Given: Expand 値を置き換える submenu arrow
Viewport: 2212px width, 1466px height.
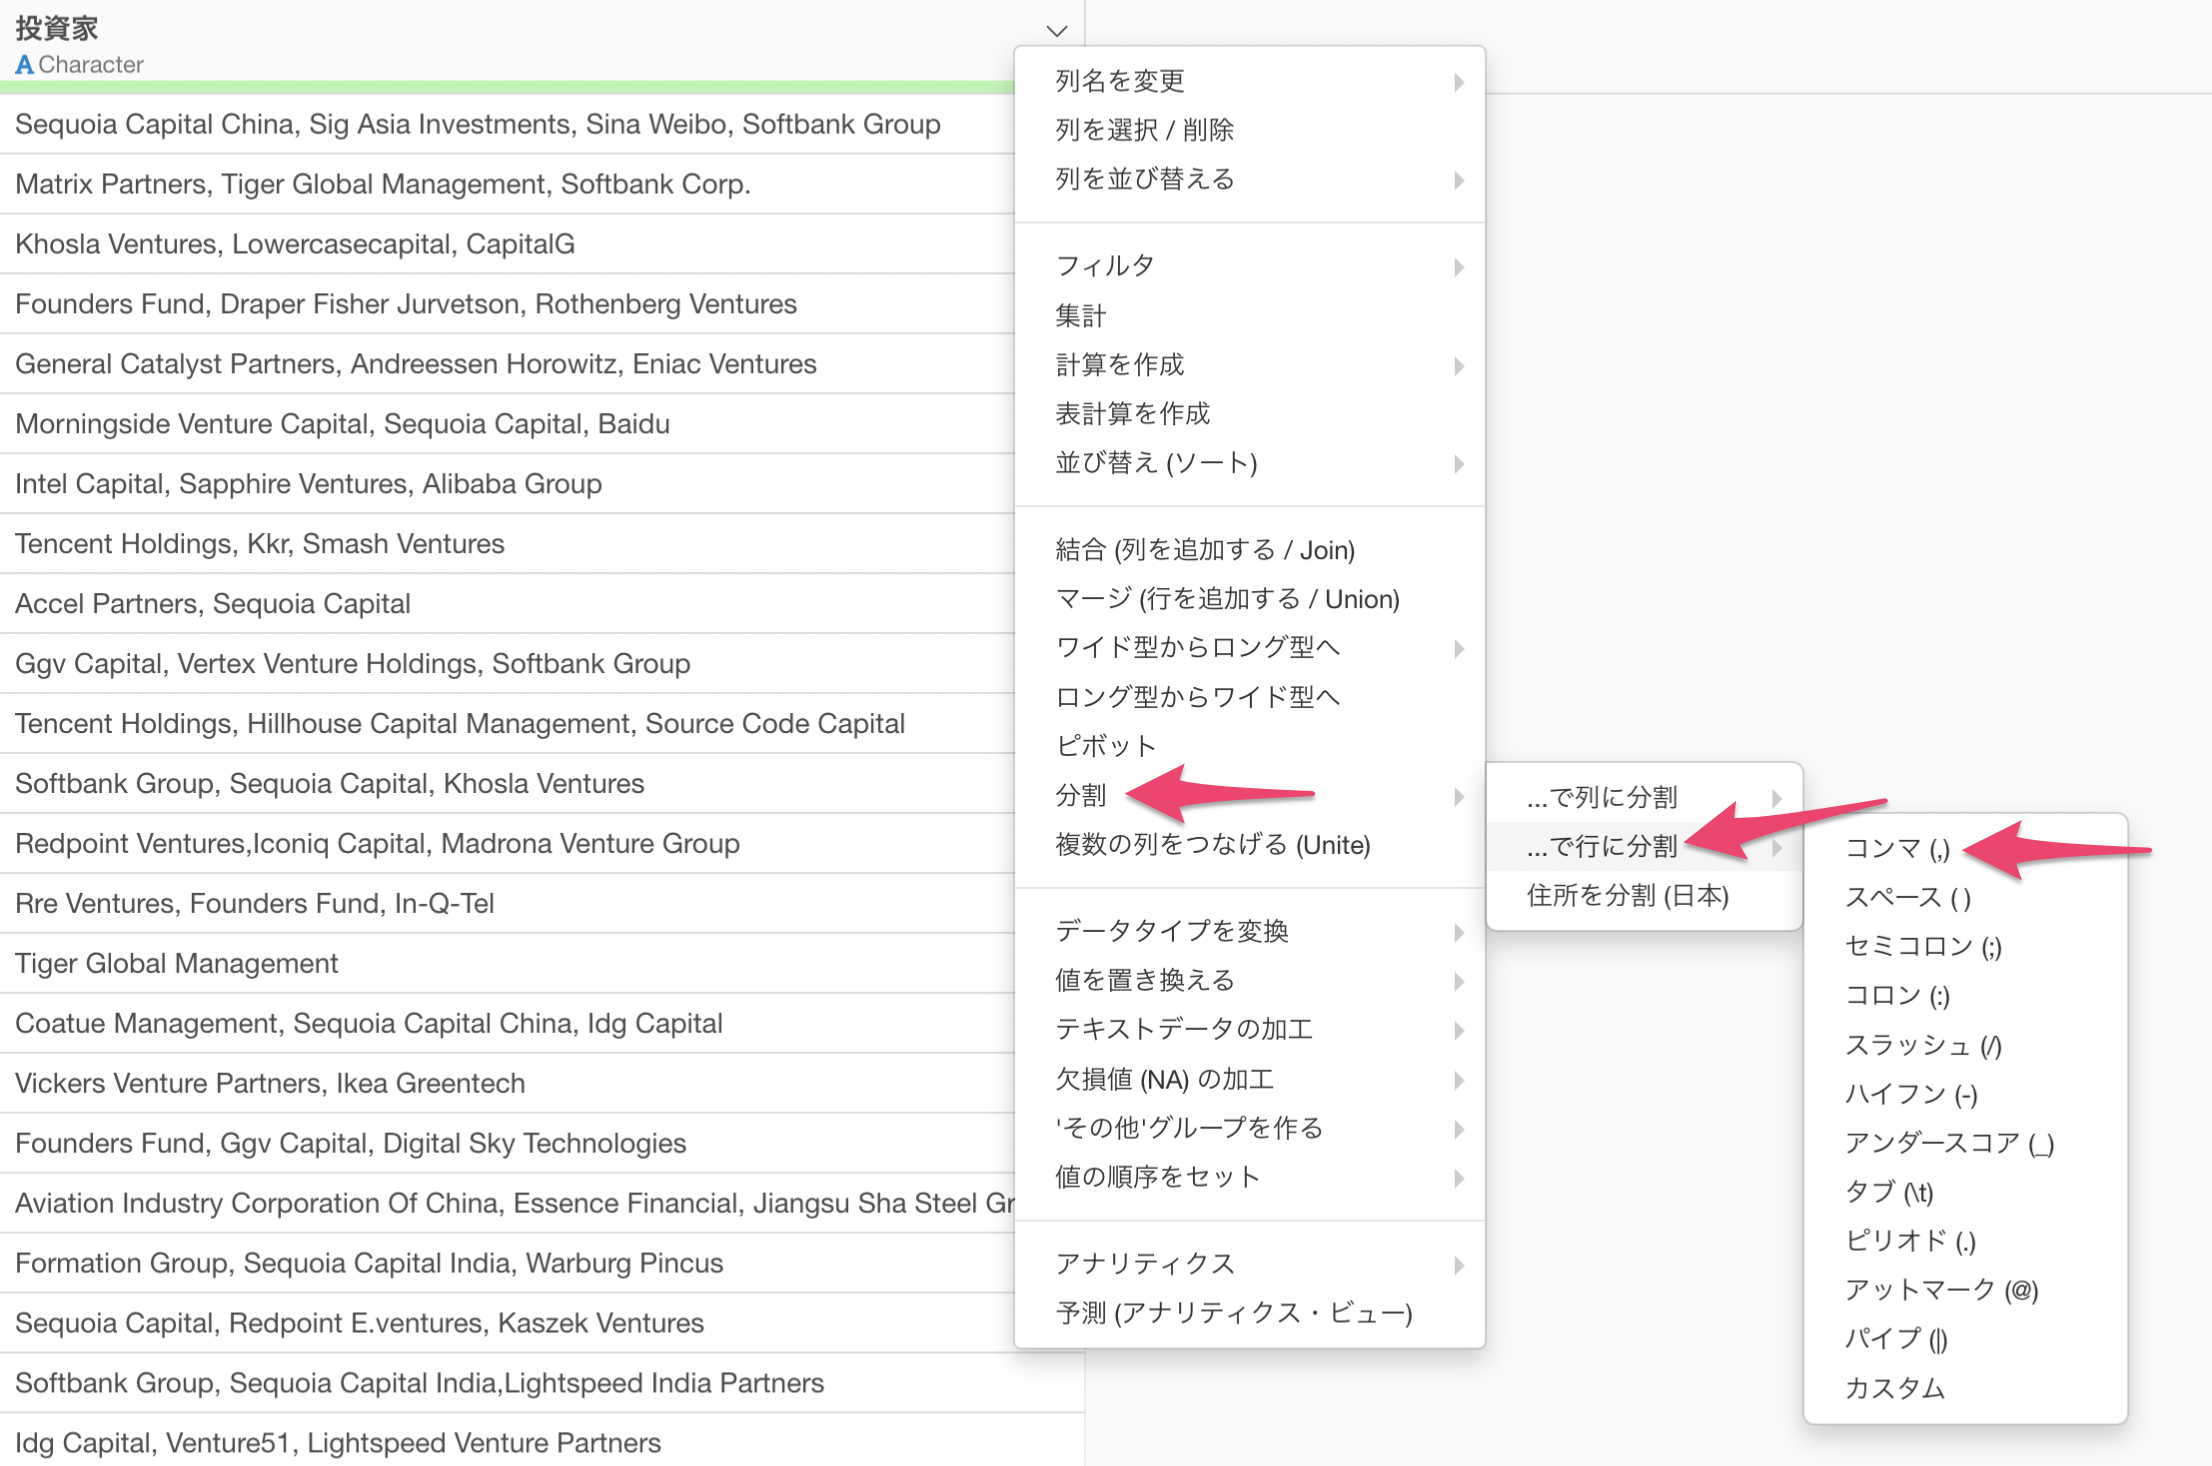Looking at the screenshot, I should 1459,981.
